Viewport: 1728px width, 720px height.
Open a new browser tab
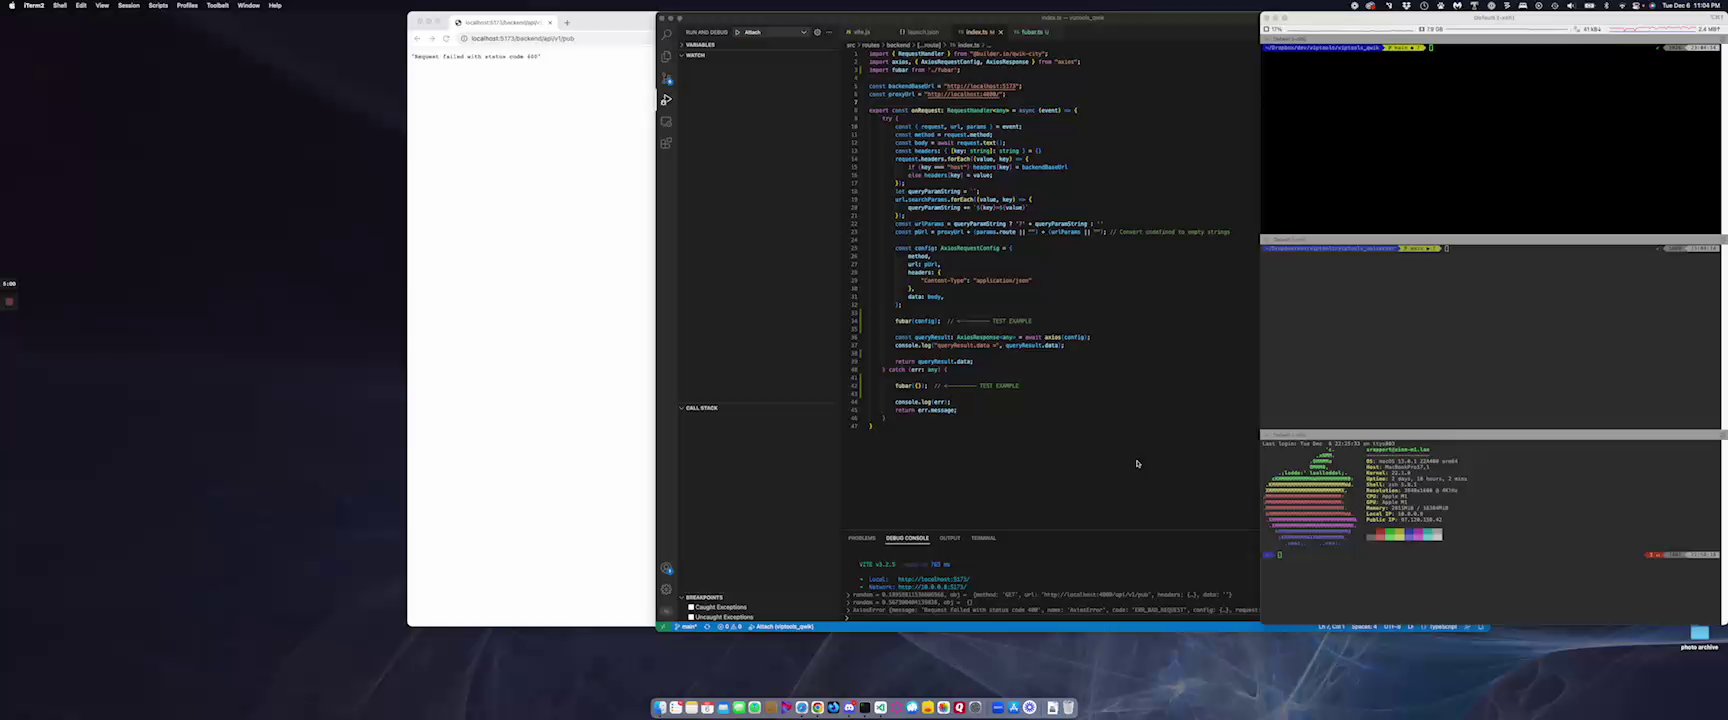pyautogui.click(x=567, y=22)
